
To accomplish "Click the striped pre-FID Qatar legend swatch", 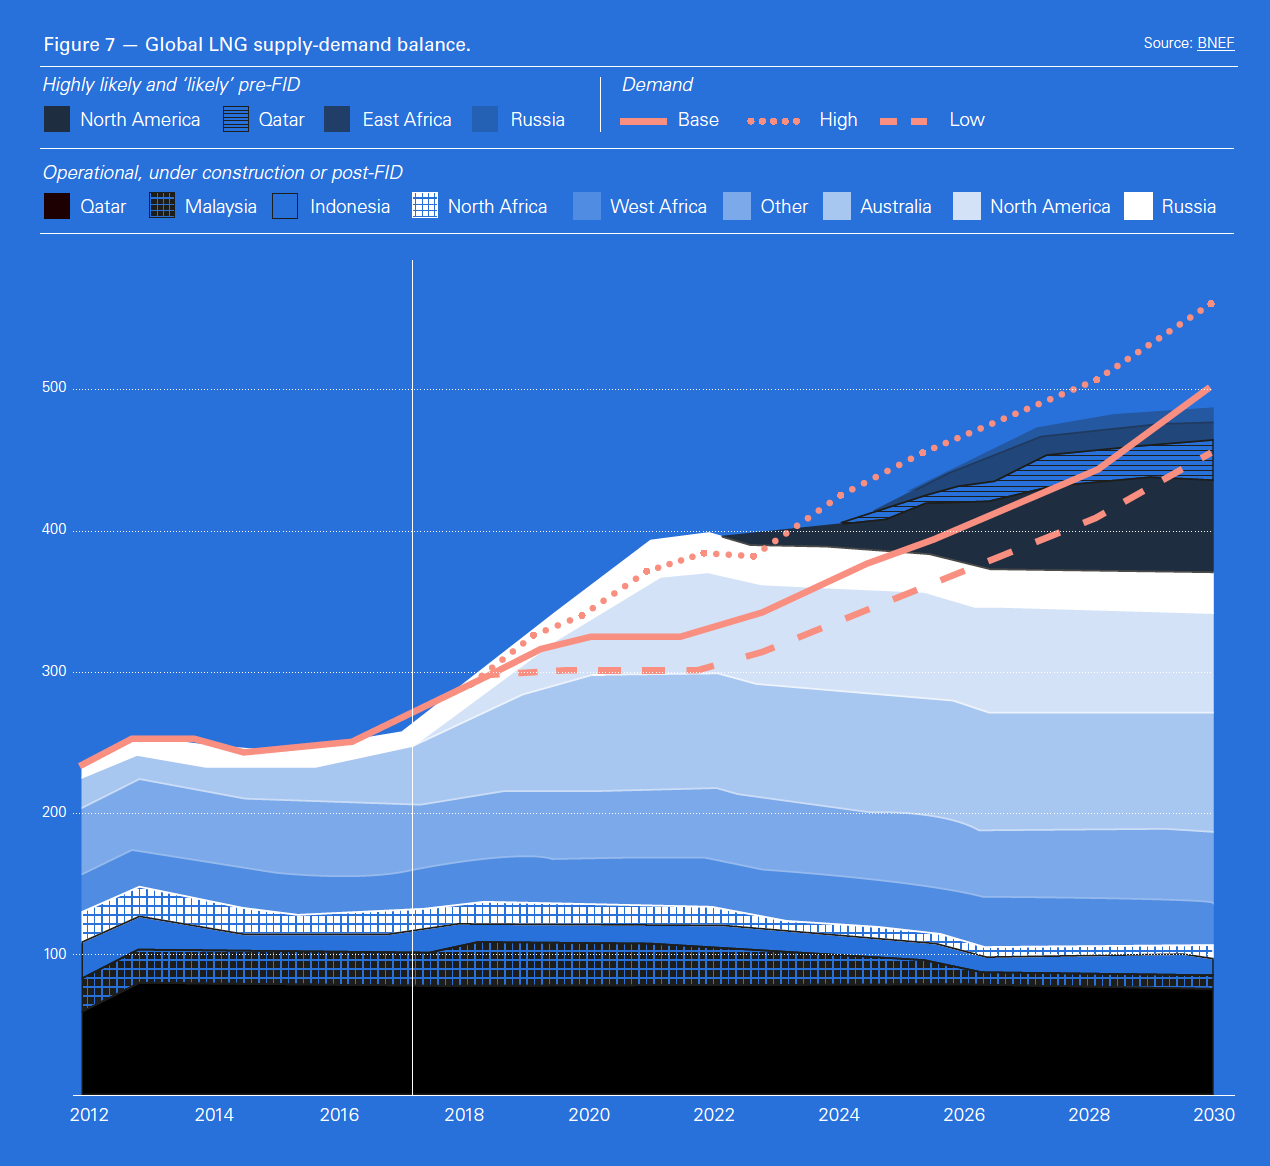I will click(236, 120).
